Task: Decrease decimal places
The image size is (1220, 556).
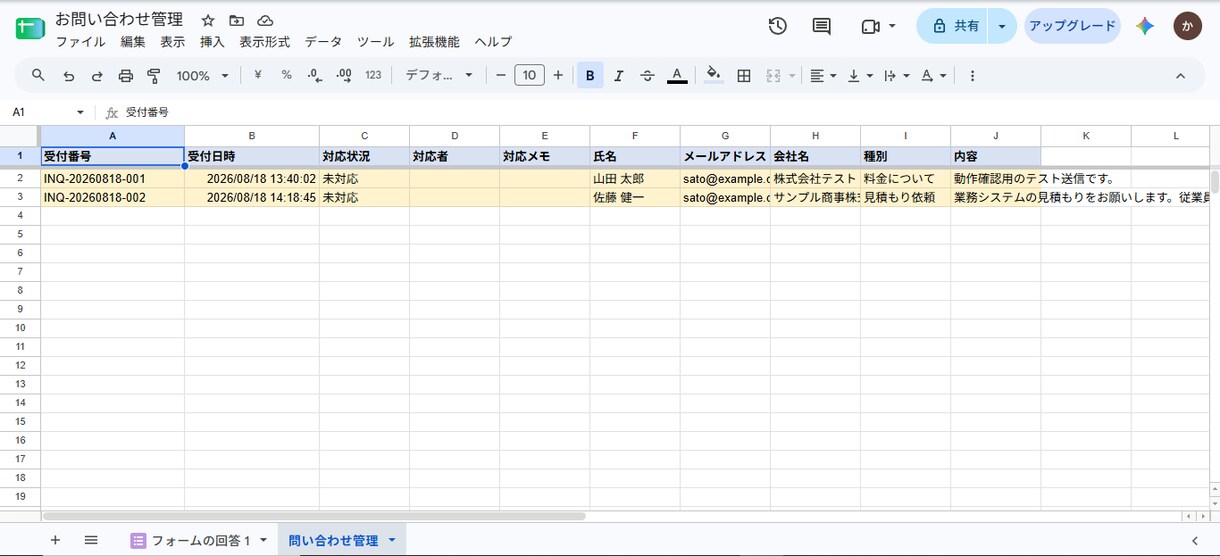Action: 315,75
